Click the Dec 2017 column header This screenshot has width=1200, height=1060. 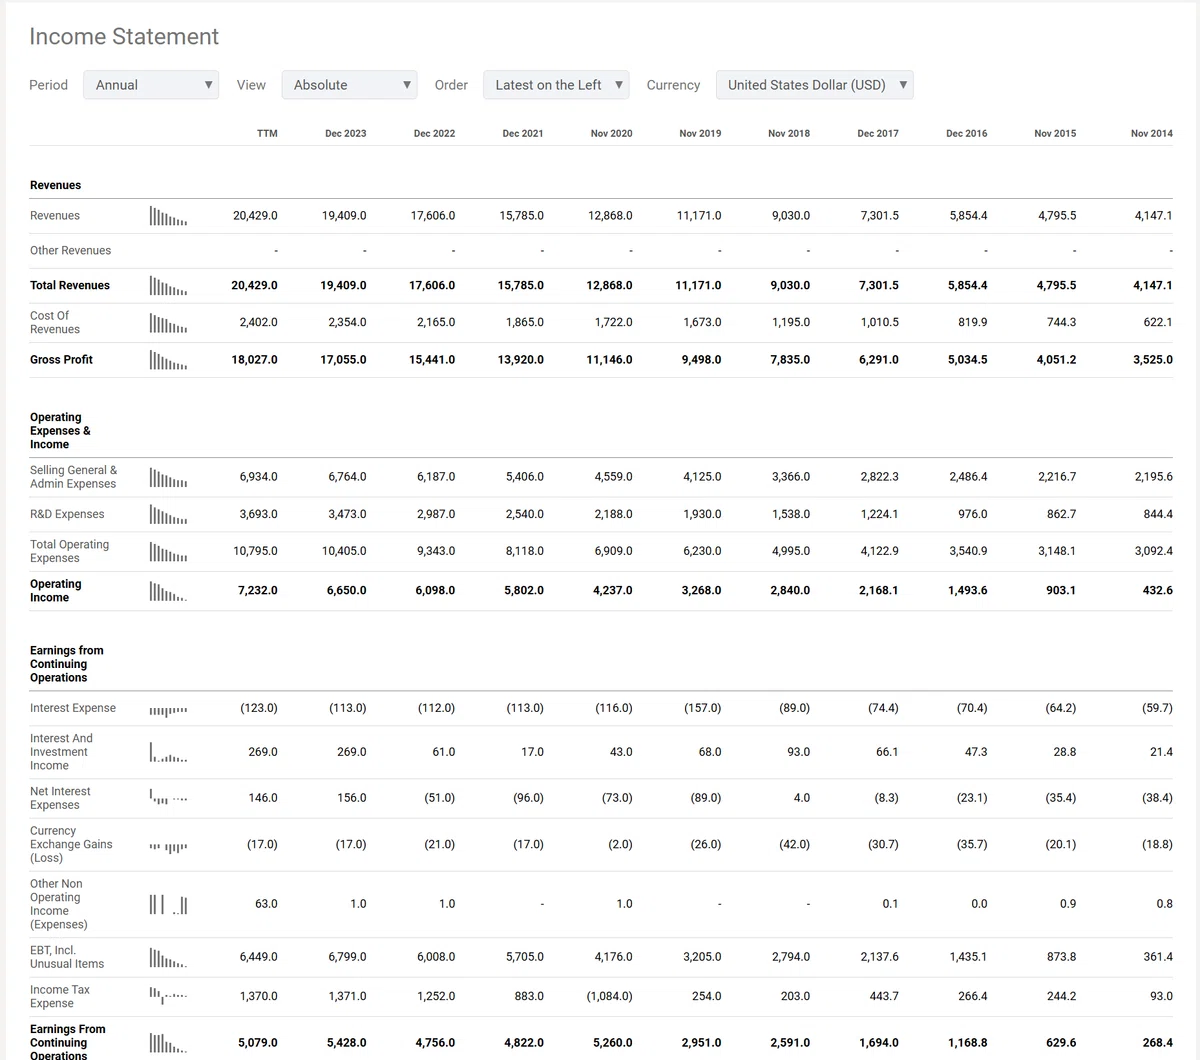pos(878,133)
